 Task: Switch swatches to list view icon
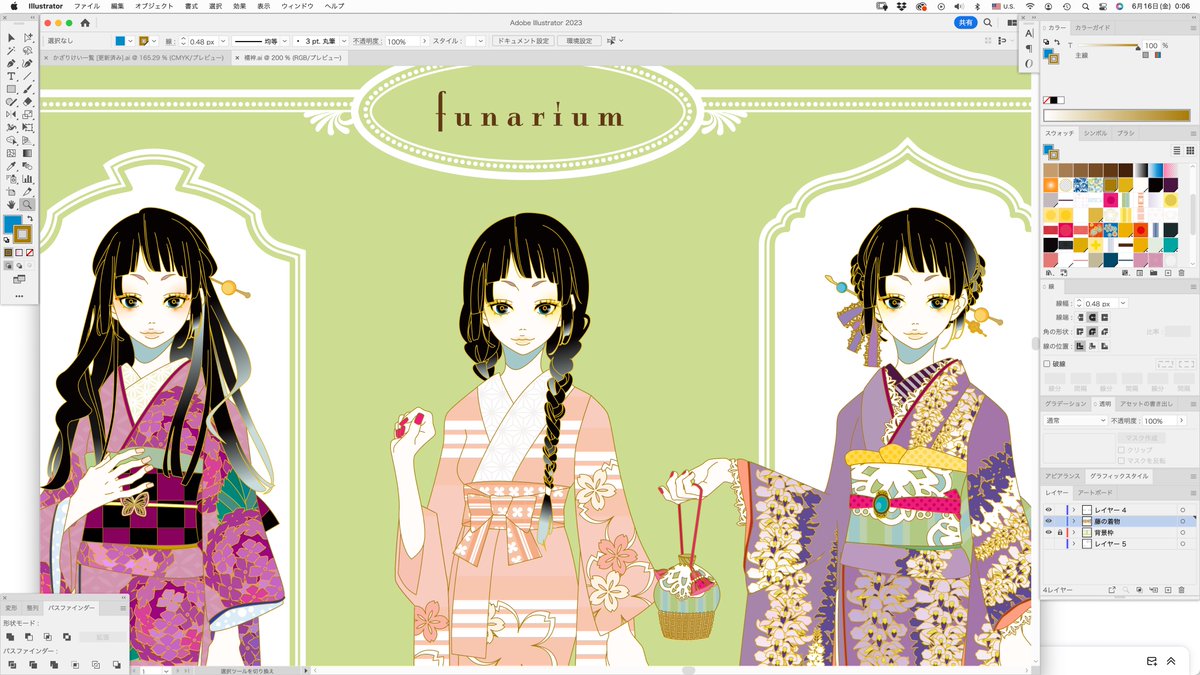point(1176,150)
